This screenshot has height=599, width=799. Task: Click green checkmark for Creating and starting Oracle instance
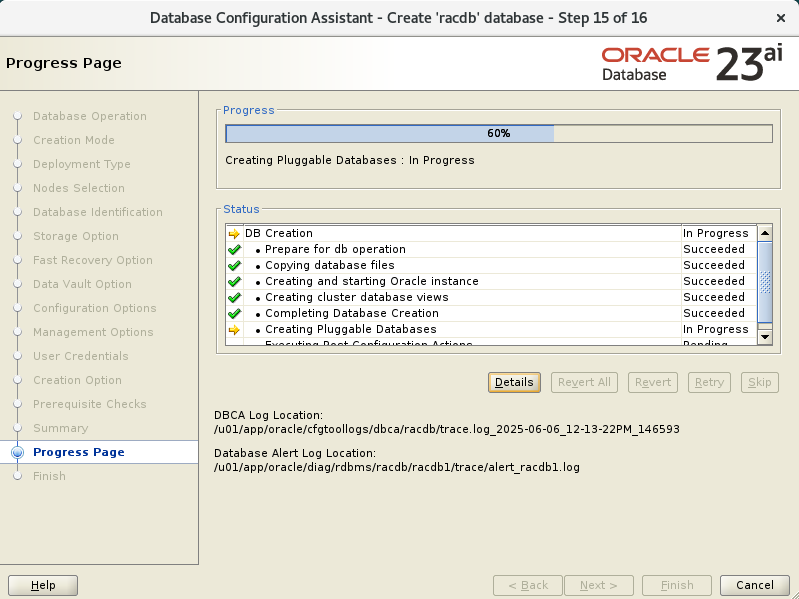tap(234, 282)
